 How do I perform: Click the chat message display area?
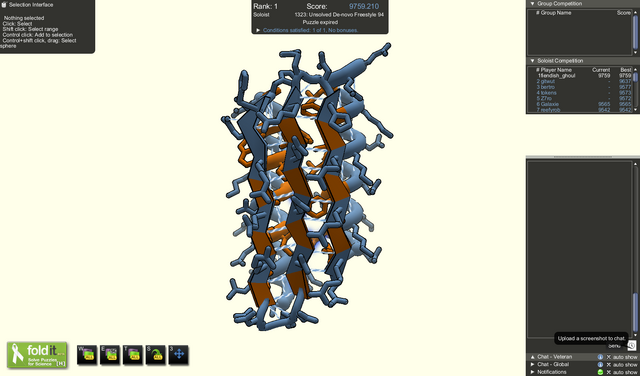pyautogui.click(x=580, y=249)
